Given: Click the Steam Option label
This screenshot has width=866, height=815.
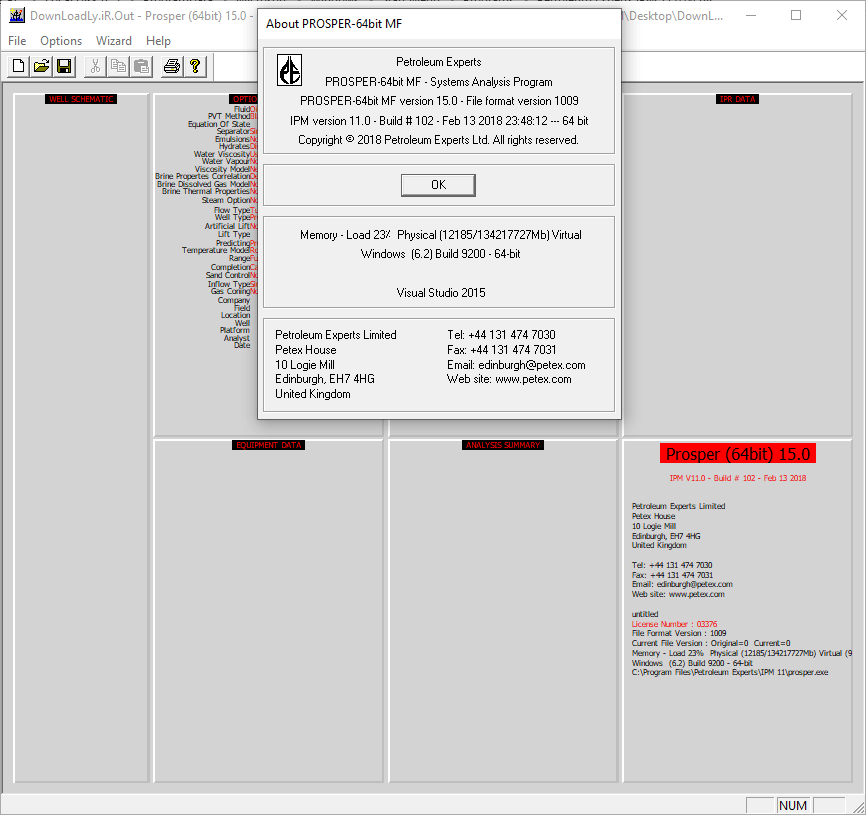Looking at the screenshot, I should click(x=226, y=200).
